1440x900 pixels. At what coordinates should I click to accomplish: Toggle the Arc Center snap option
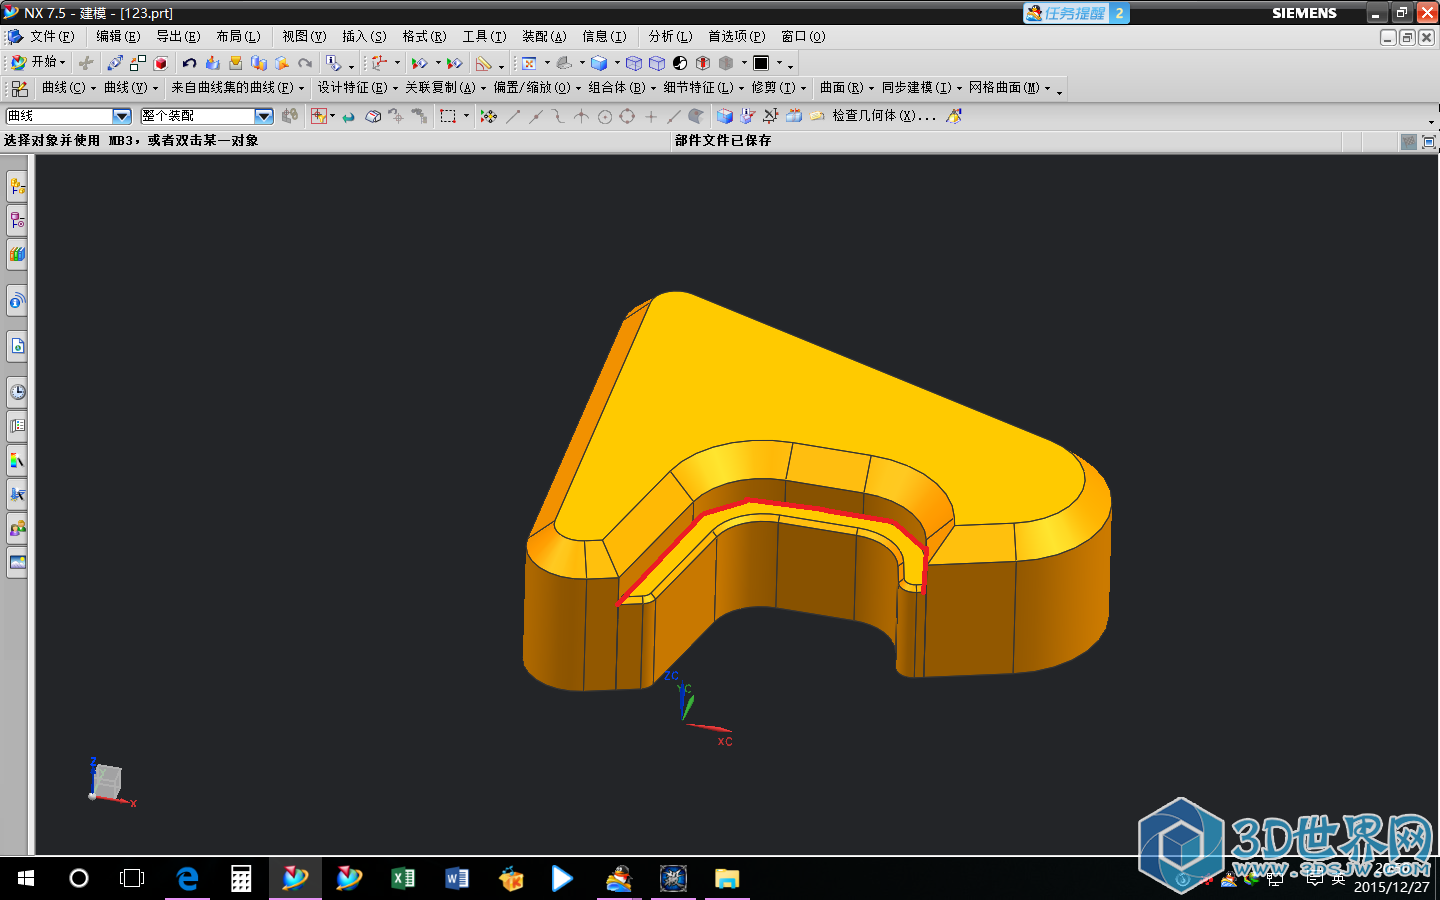pyautogui.click(x=605, y=116)
